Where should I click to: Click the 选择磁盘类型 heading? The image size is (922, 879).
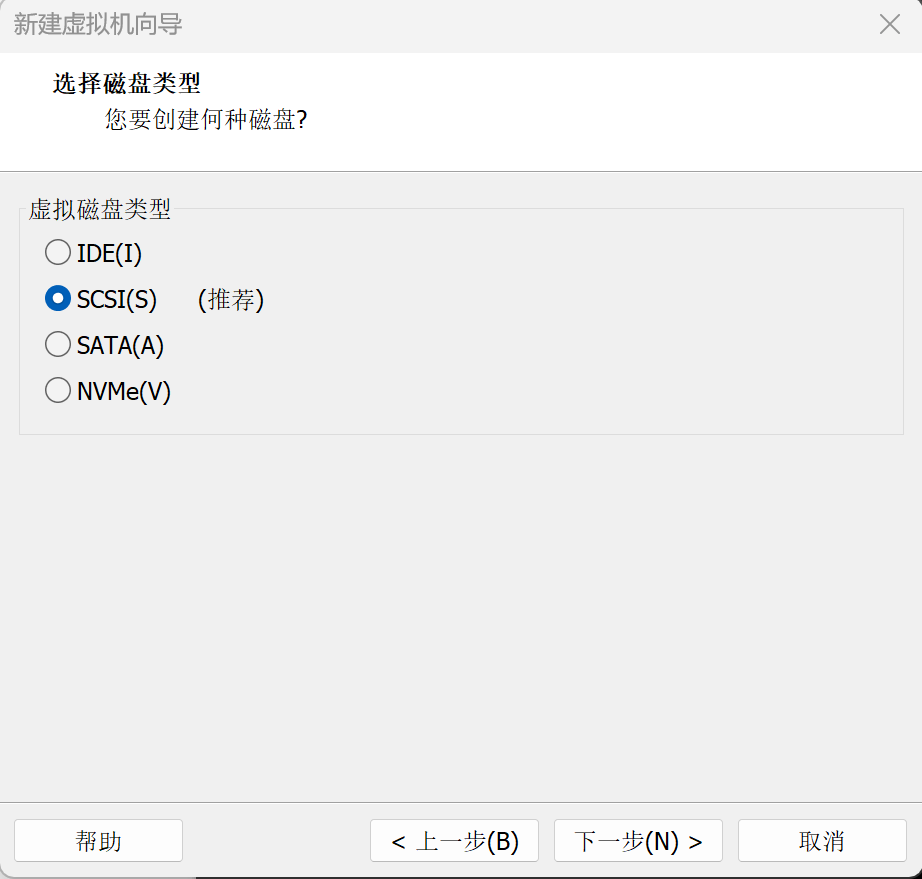tap(127, 83)
